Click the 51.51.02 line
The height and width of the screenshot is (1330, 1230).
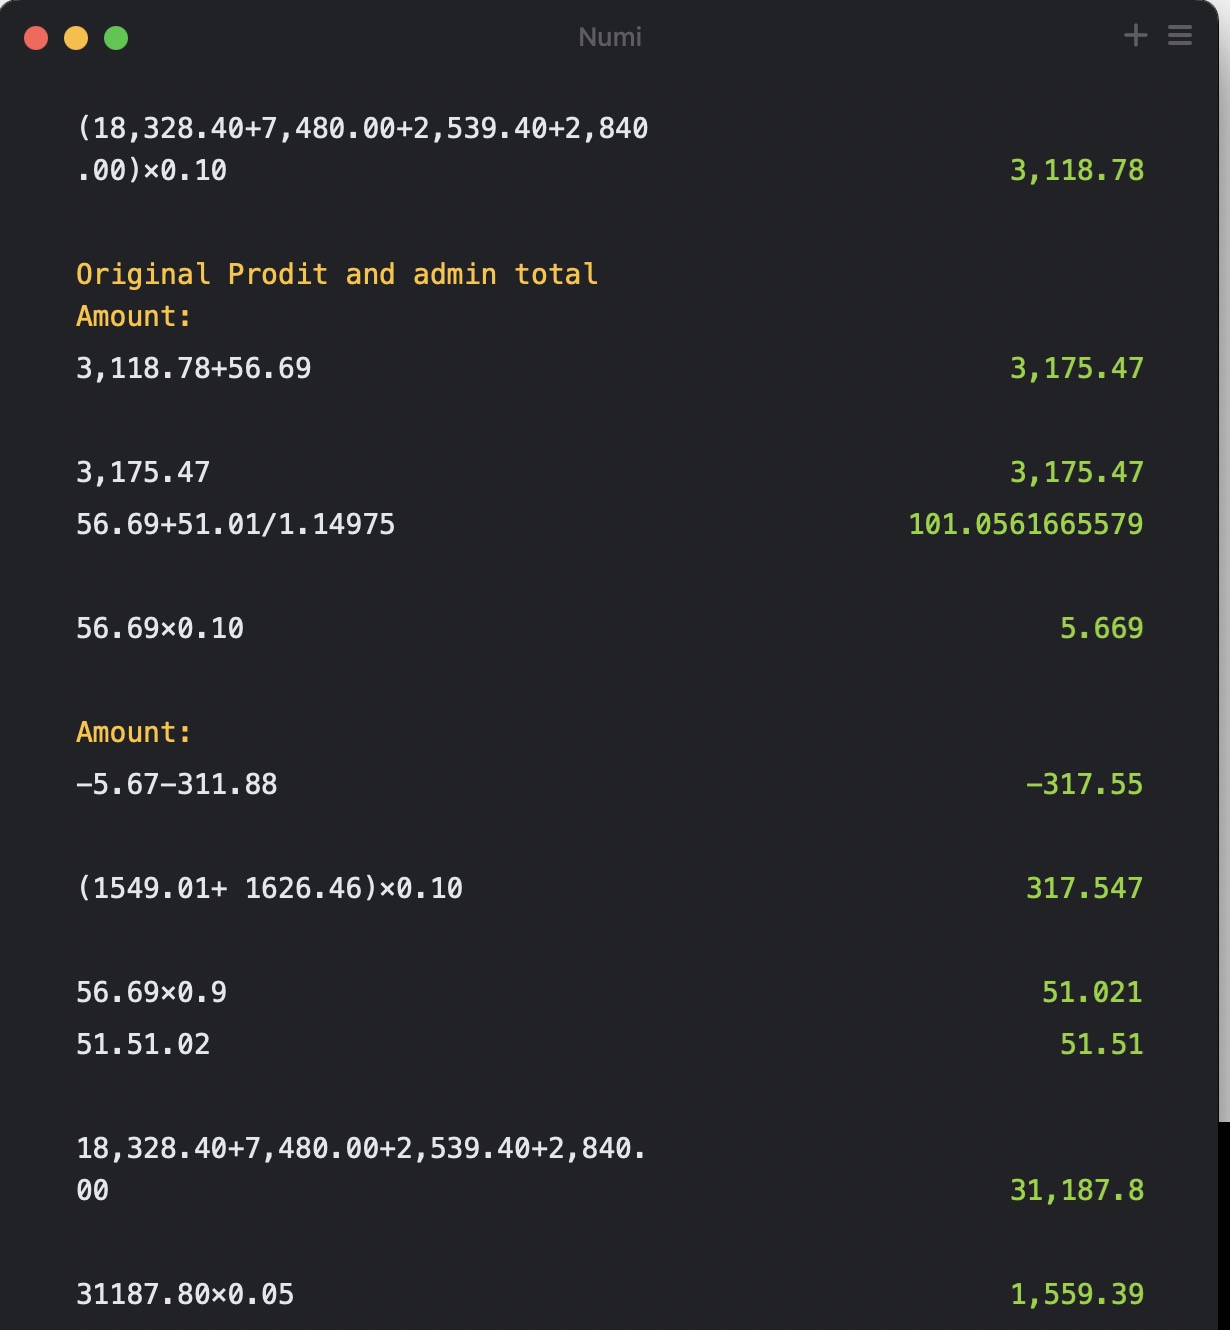(144, 1044)
